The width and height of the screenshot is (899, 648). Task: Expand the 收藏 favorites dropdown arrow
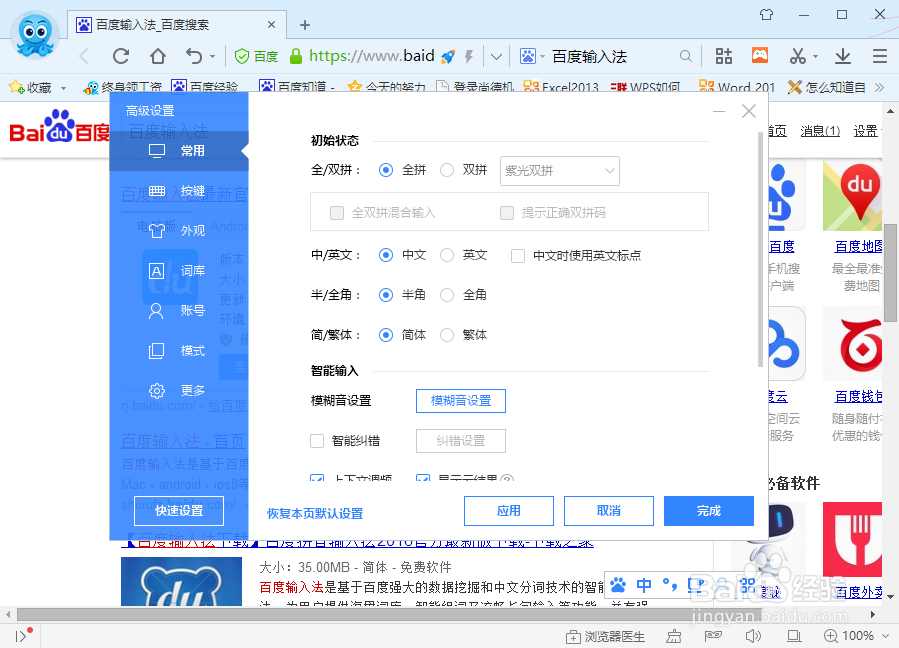coord(64,88)
